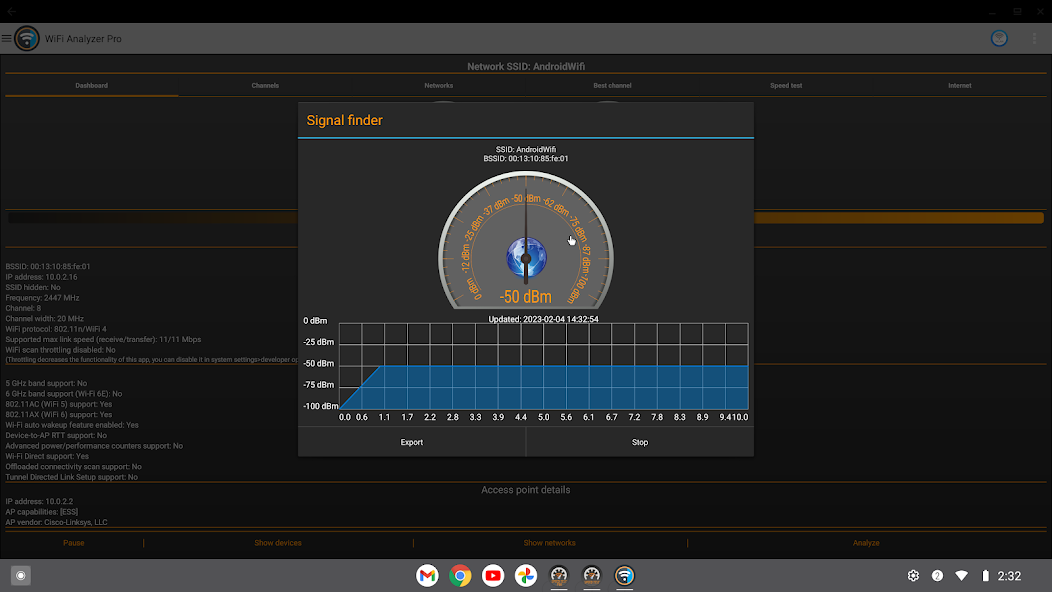Export the signal finder data
This screenshot has height=592, width=1052.
[412, 442]
